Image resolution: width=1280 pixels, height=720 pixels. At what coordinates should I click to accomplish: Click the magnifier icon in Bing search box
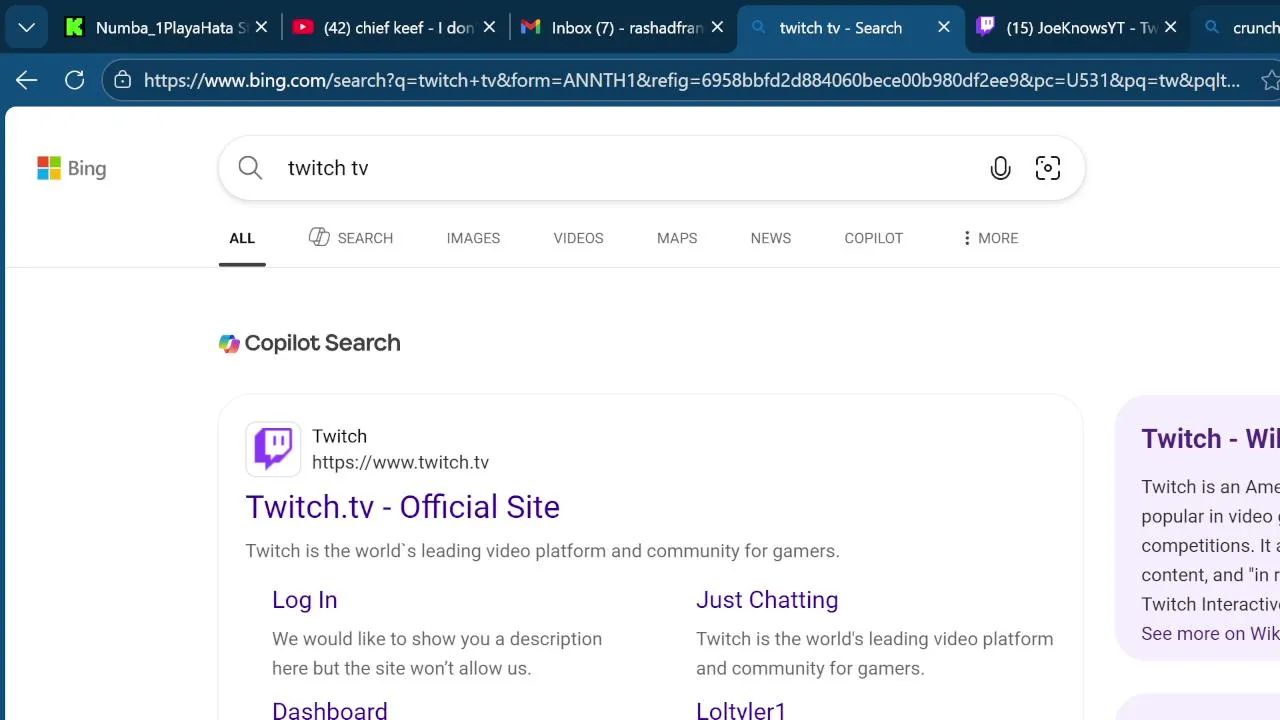pyautogui.click(x=250, y=168)
